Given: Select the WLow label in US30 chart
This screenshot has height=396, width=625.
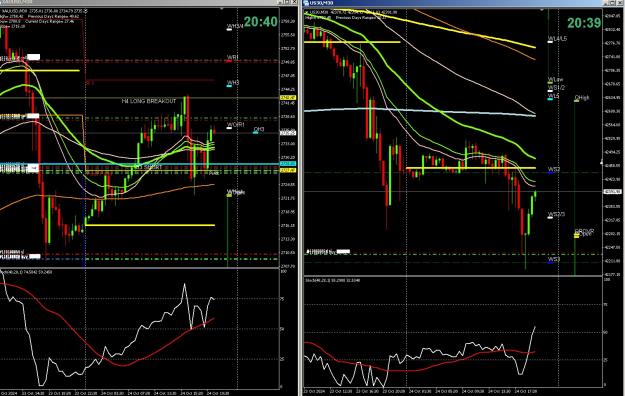Looking at the screenshot, I should pyautogui.click(x=555, y=80).
